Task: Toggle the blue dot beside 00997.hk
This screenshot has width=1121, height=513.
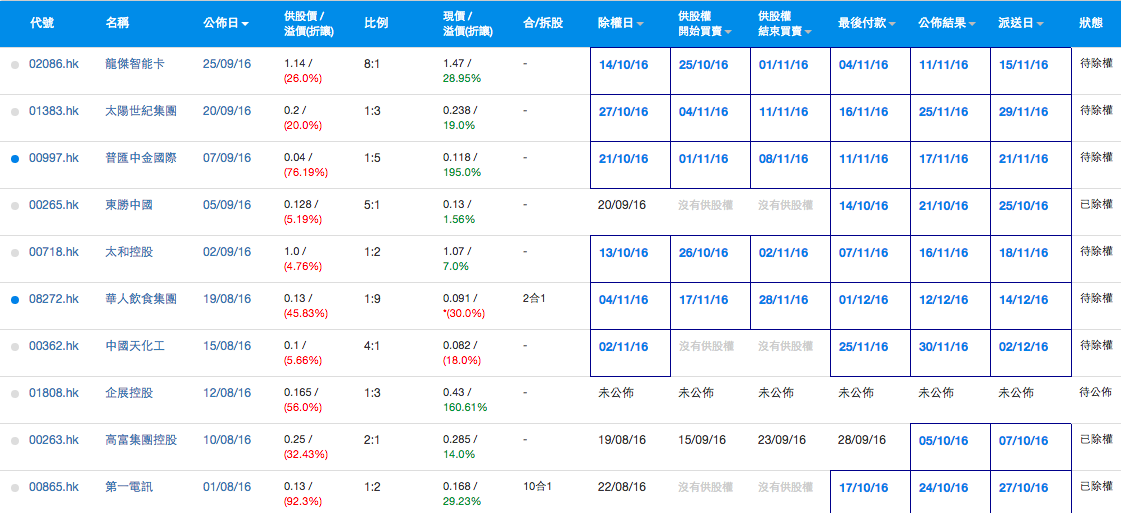Action: [14, 159]
